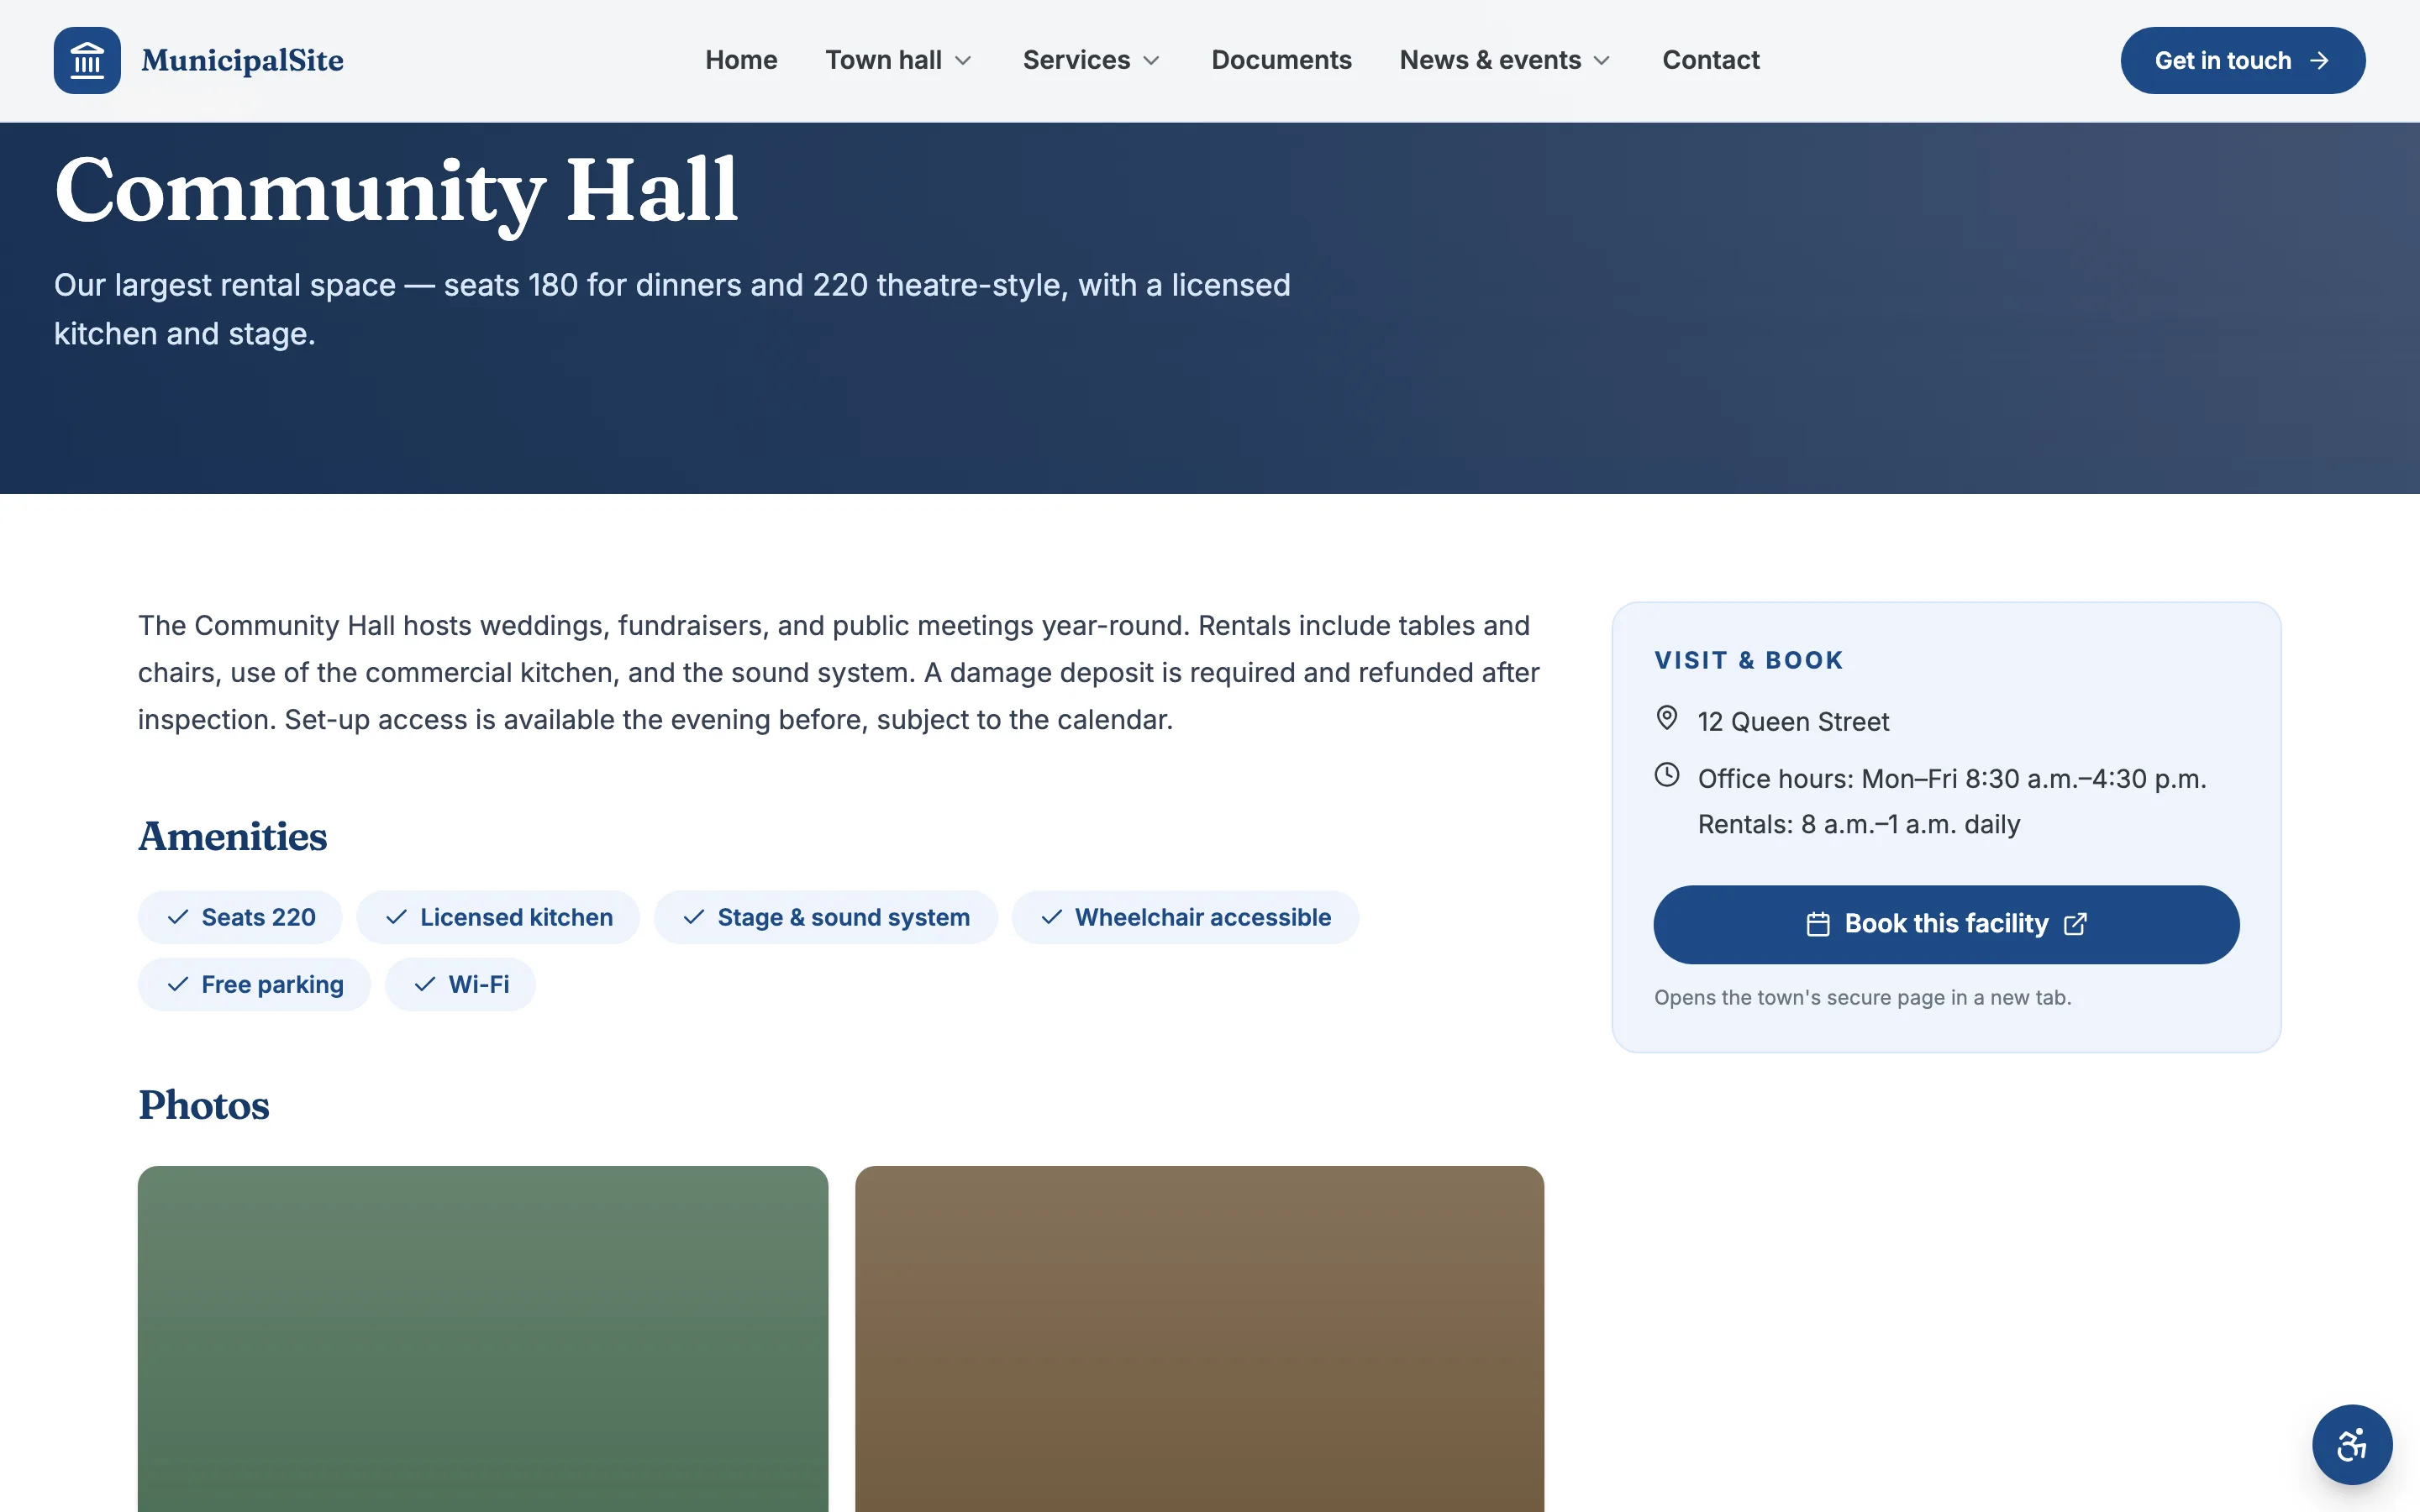Click the checkmark on Stage & sound system

[694, 917]
